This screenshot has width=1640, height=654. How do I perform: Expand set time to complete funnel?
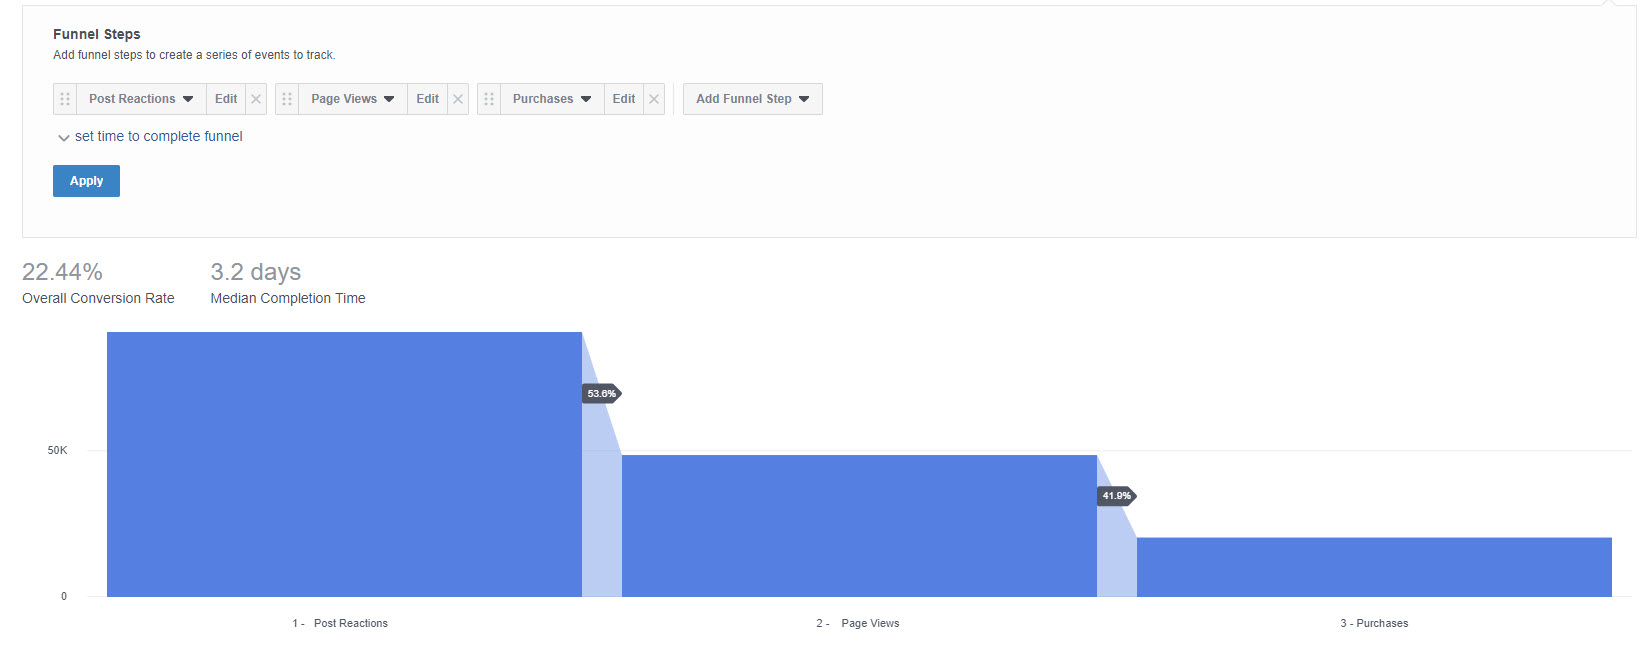click(150, 136)
